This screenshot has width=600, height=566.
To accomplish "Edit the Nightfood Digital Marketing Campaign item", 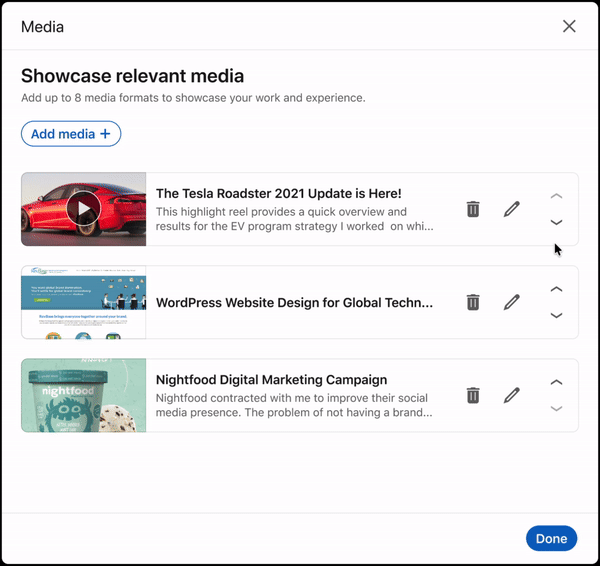I will click(x=512, y=395).
